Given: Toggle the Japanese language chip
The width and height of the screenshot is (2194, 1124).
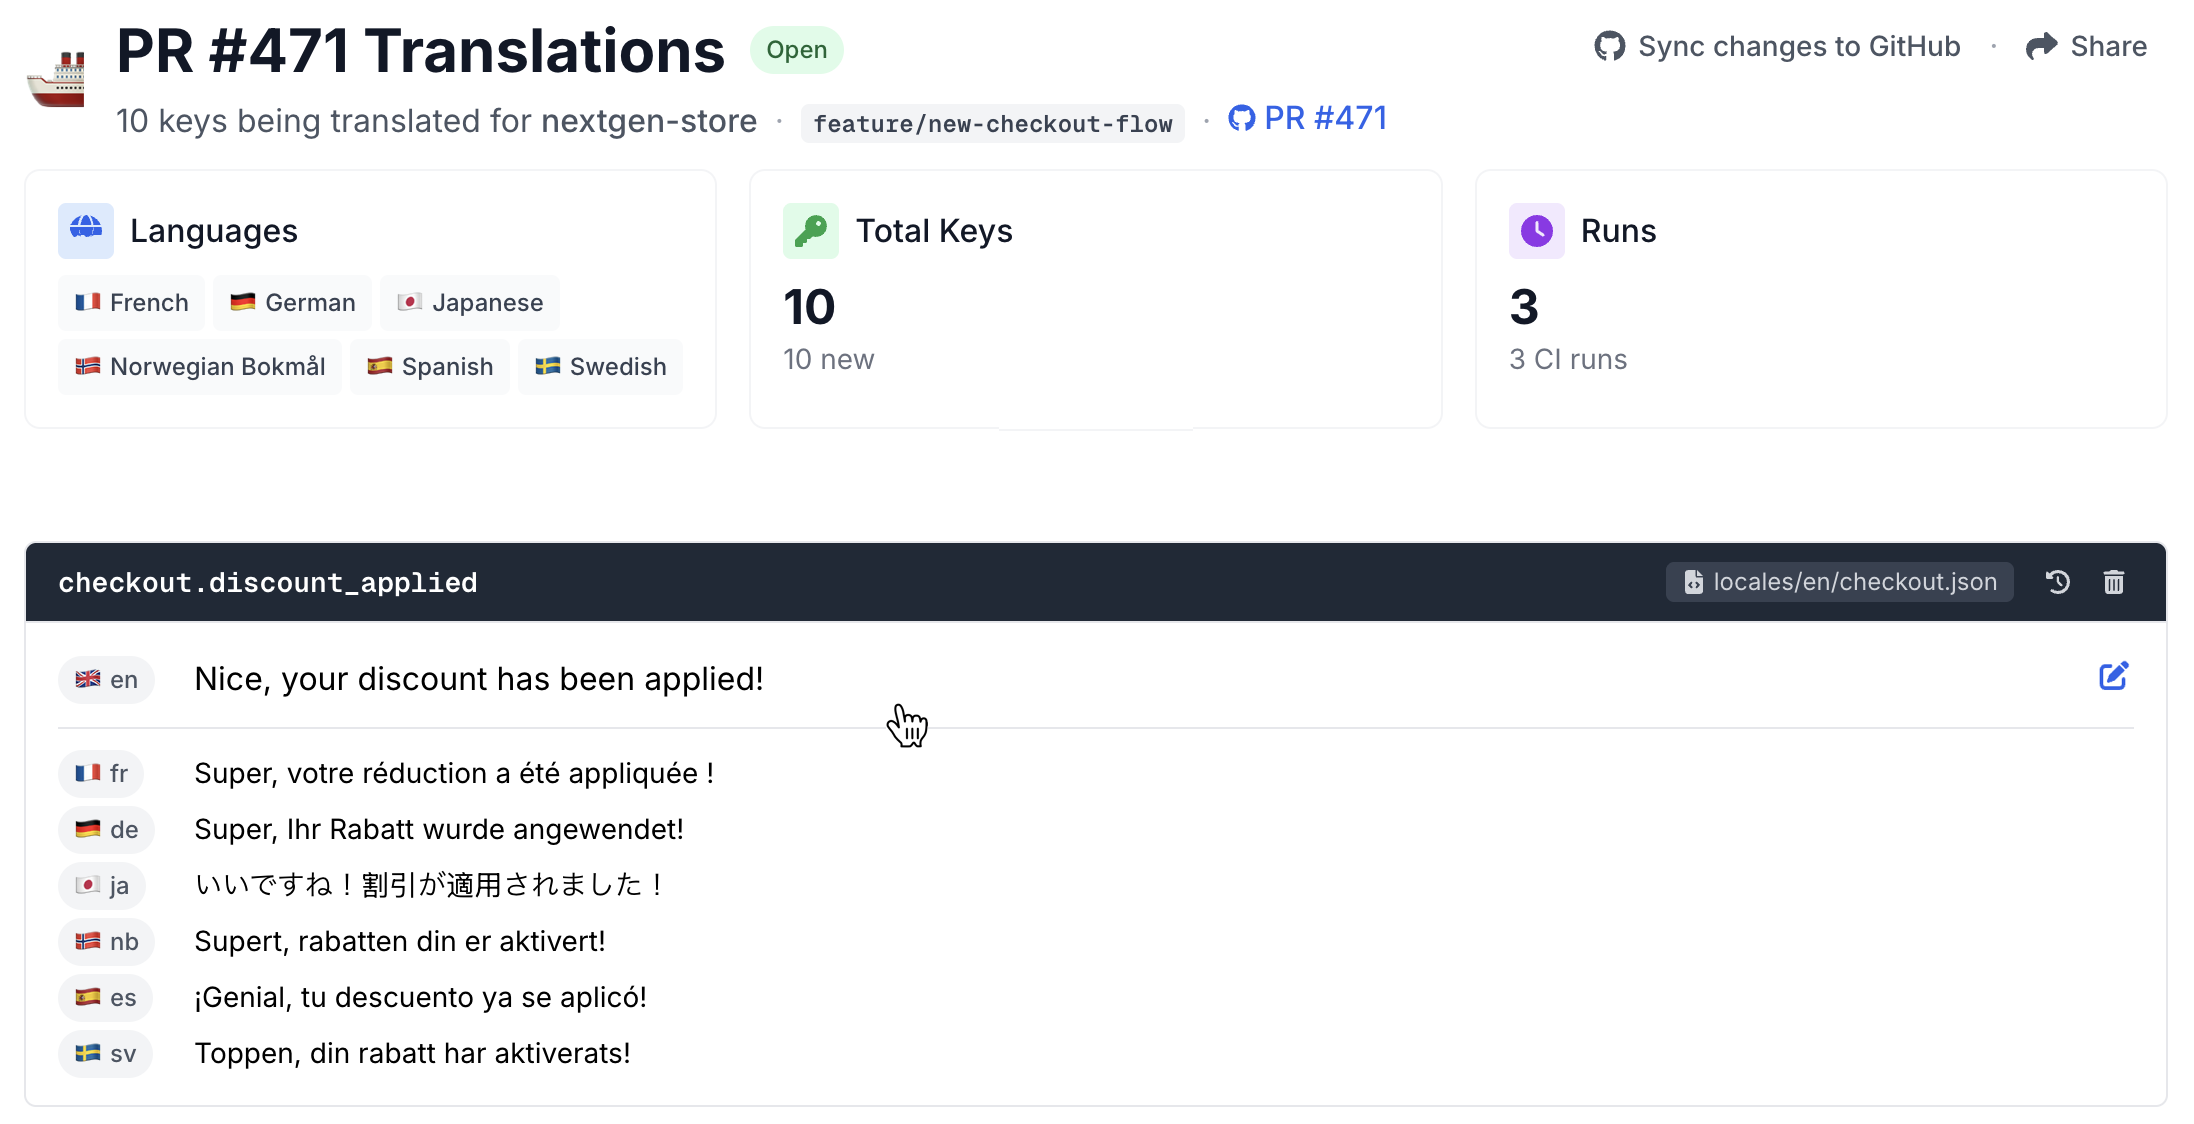Looking at the screenshot, I should 470,302.
